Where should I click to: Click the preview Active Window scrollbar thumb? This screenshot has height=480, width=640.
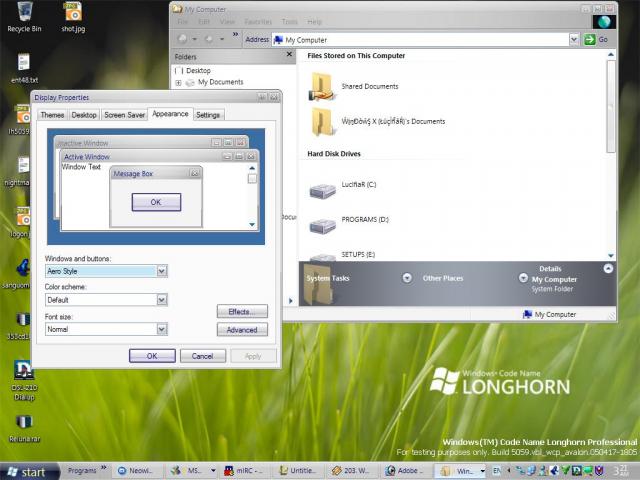(252, 178)
